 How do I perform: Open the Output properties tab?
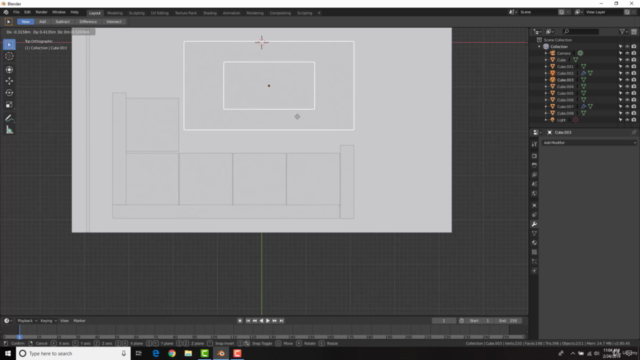coord(534,165)
